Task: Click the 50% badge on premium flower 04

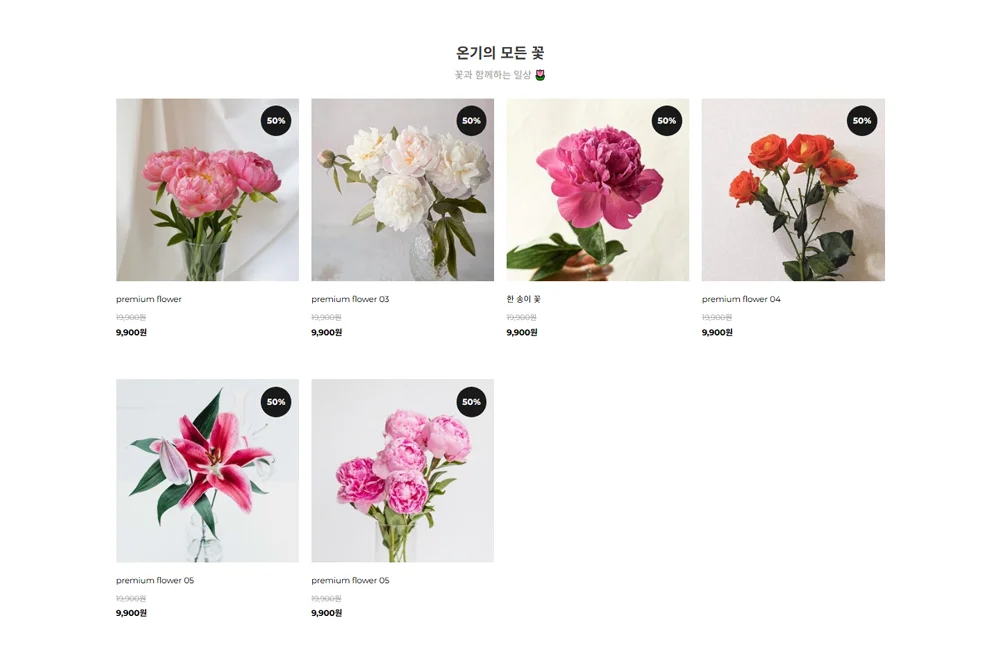Action: pos(862,121)
